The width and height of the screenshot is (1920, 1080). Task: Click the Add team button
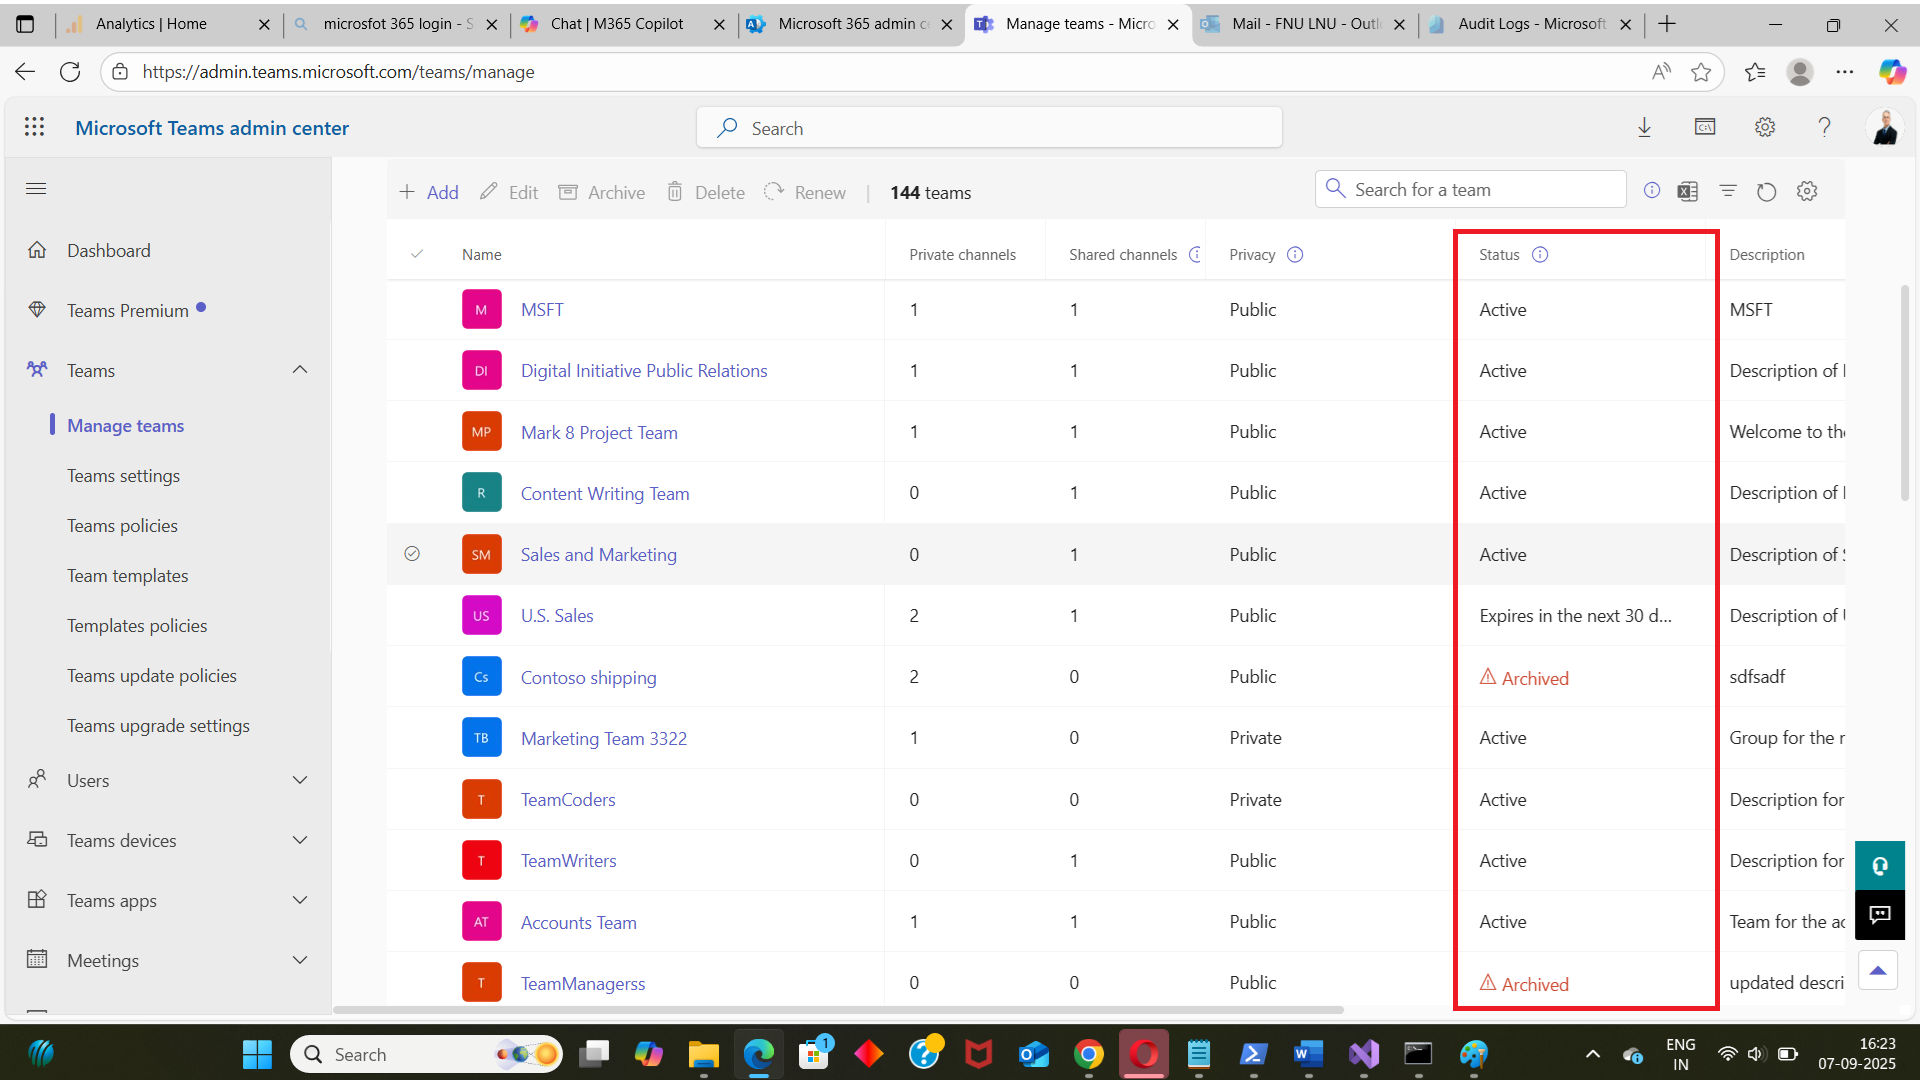tap(429, 193)
